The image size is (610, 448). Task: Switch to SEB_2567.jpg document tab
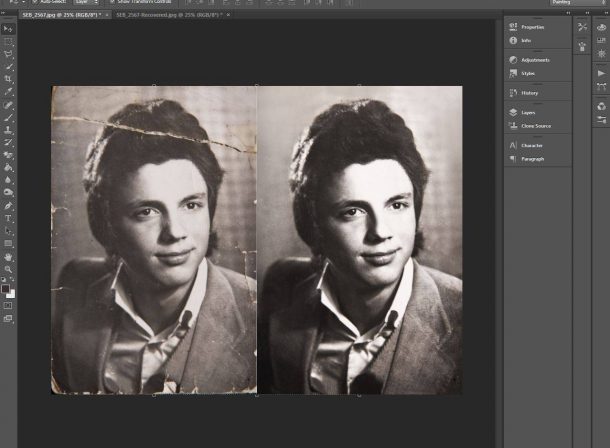(61, 15)
